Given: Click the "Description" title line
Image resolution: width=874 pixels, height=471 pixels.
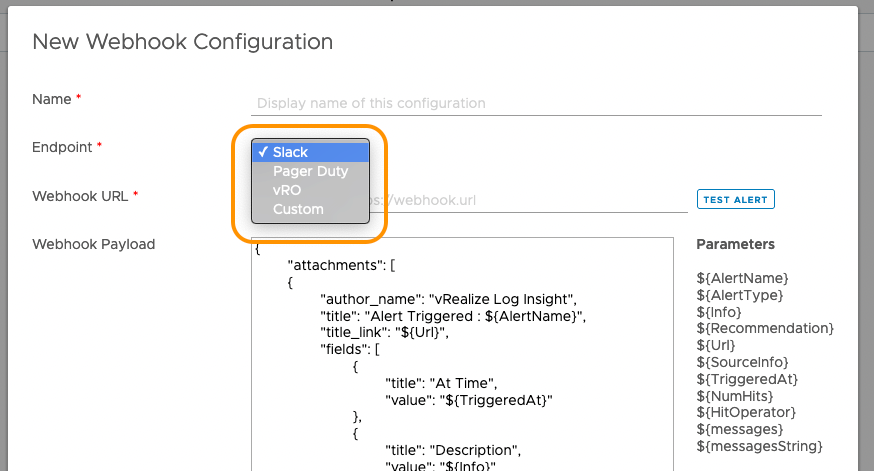Looking at the screenshot, I should tap(453, 450).
